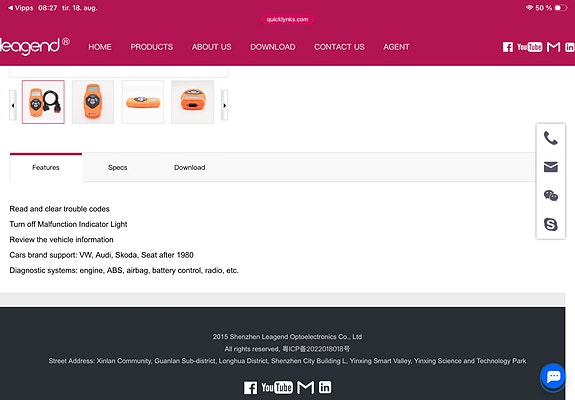Screen dimensions: 575x400
Task: Open the YouTube icon in the header
Action: (x=530, y=47)
